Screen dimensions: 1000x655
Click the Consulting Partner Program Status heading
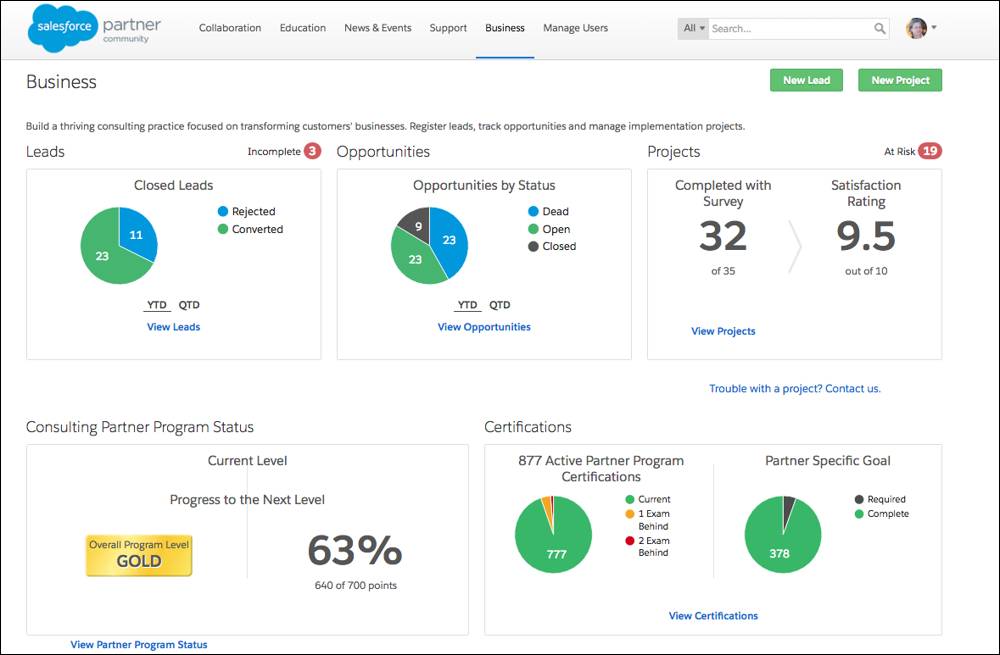[x=140, y=427]
